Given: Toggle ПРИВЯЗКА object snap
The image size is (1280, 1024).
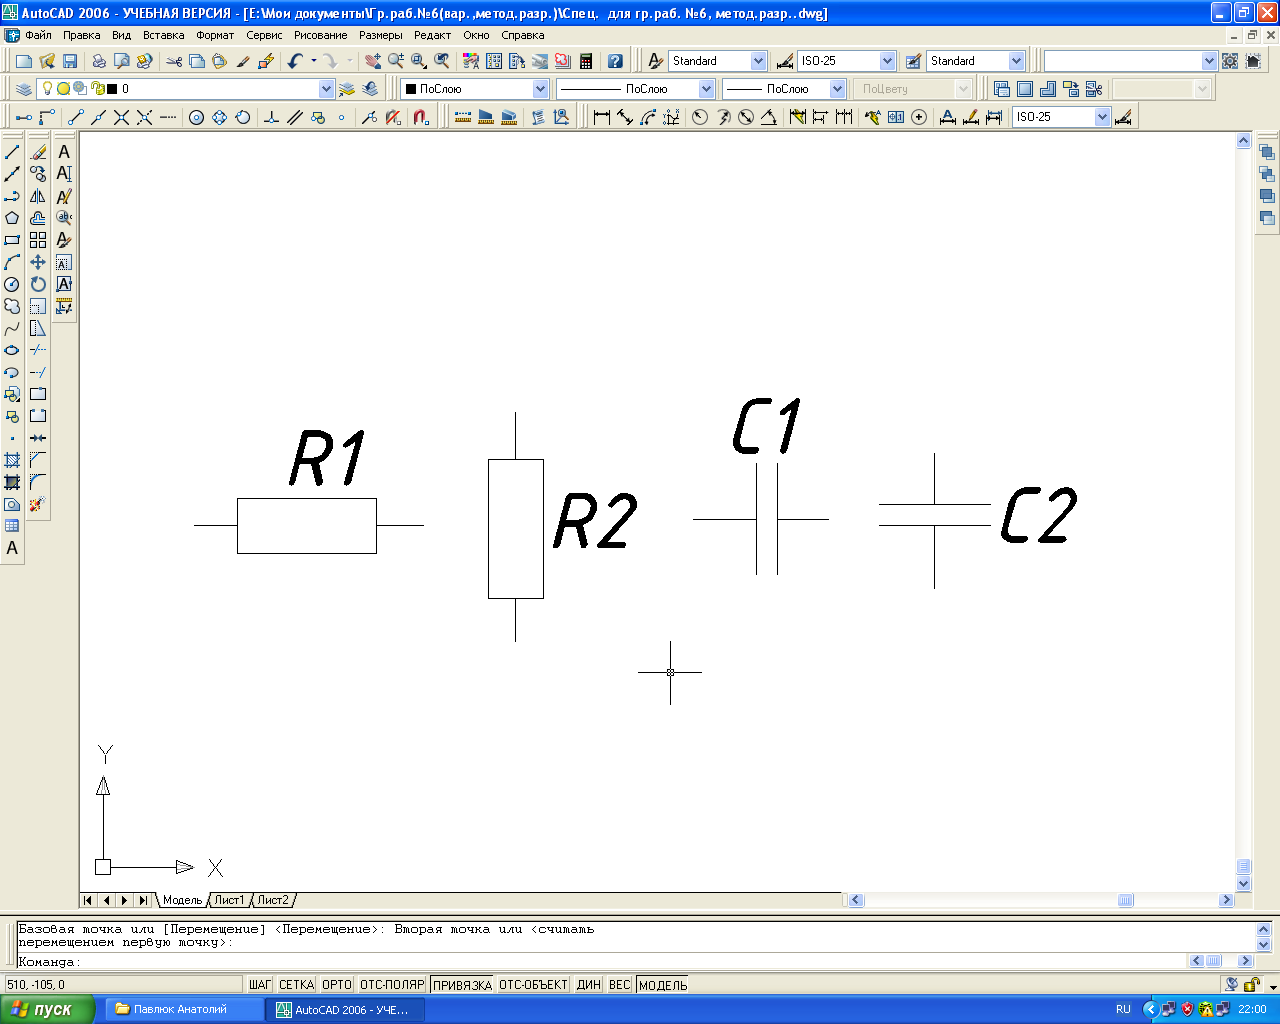Looking at the screenshot, I should 462,985.
